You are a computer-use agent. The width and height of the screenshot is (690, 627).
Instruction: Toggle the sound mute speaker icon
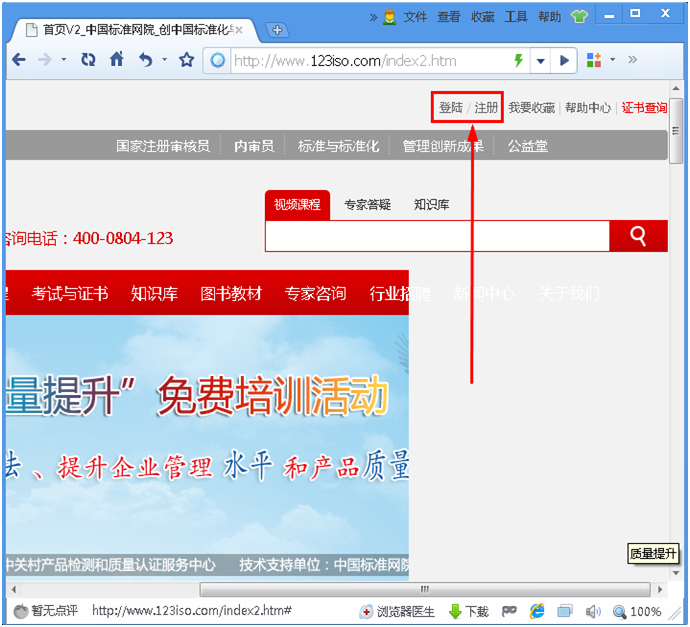click(592, 611)
